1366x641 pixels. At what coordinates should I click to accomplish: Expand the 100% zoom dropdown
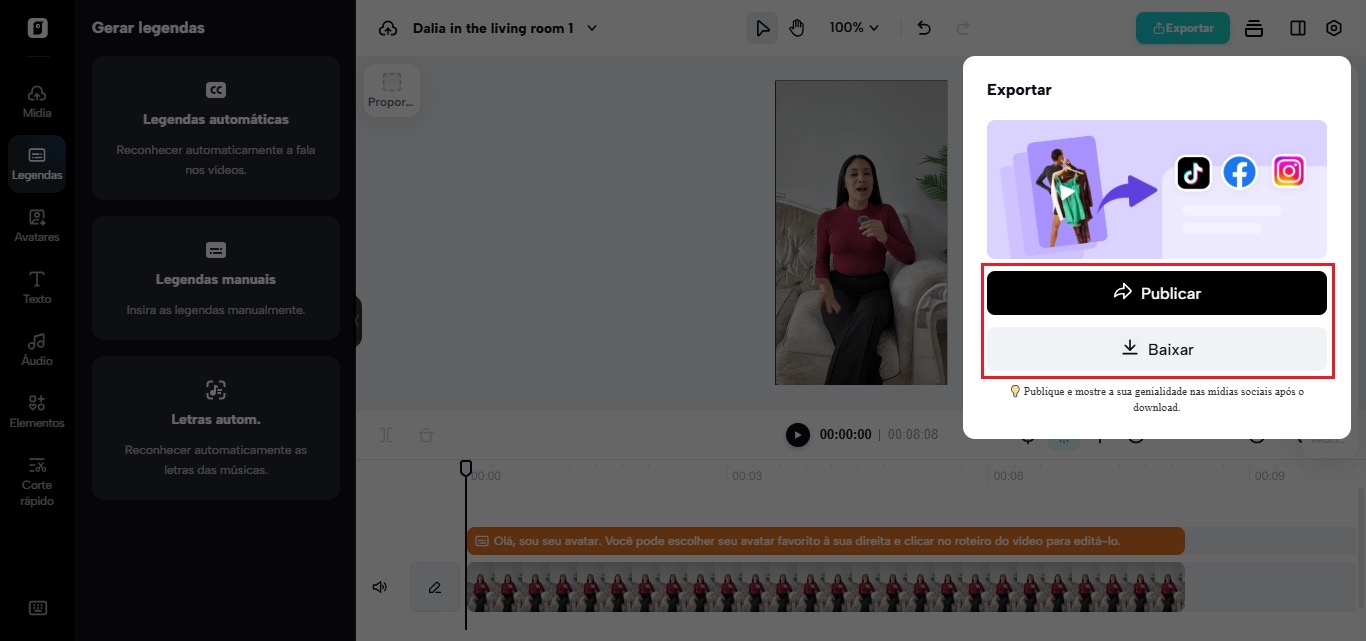pyautogui.click(x=854, y=28)
